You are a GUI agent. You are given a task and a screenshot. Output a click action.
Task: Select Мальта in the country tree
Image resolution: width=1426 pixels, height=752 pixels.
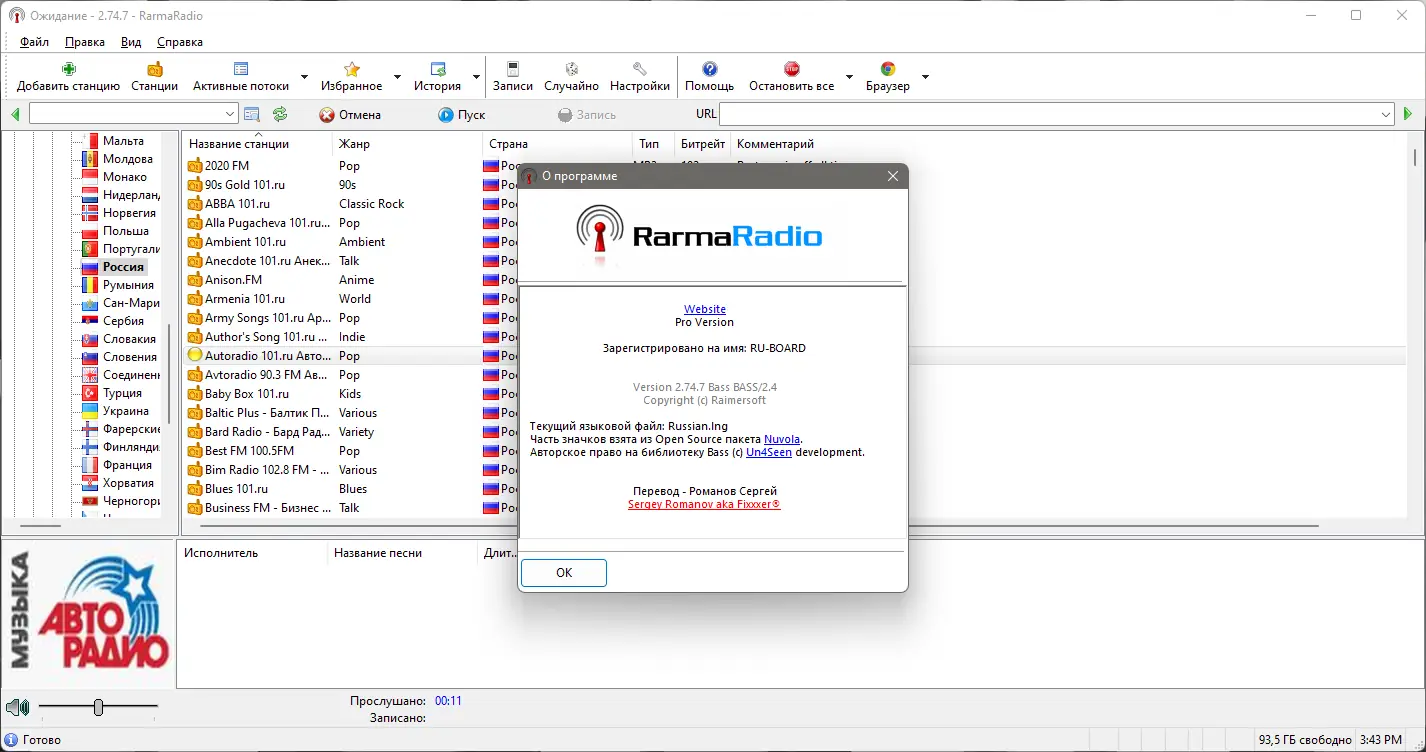click(123, 141)
